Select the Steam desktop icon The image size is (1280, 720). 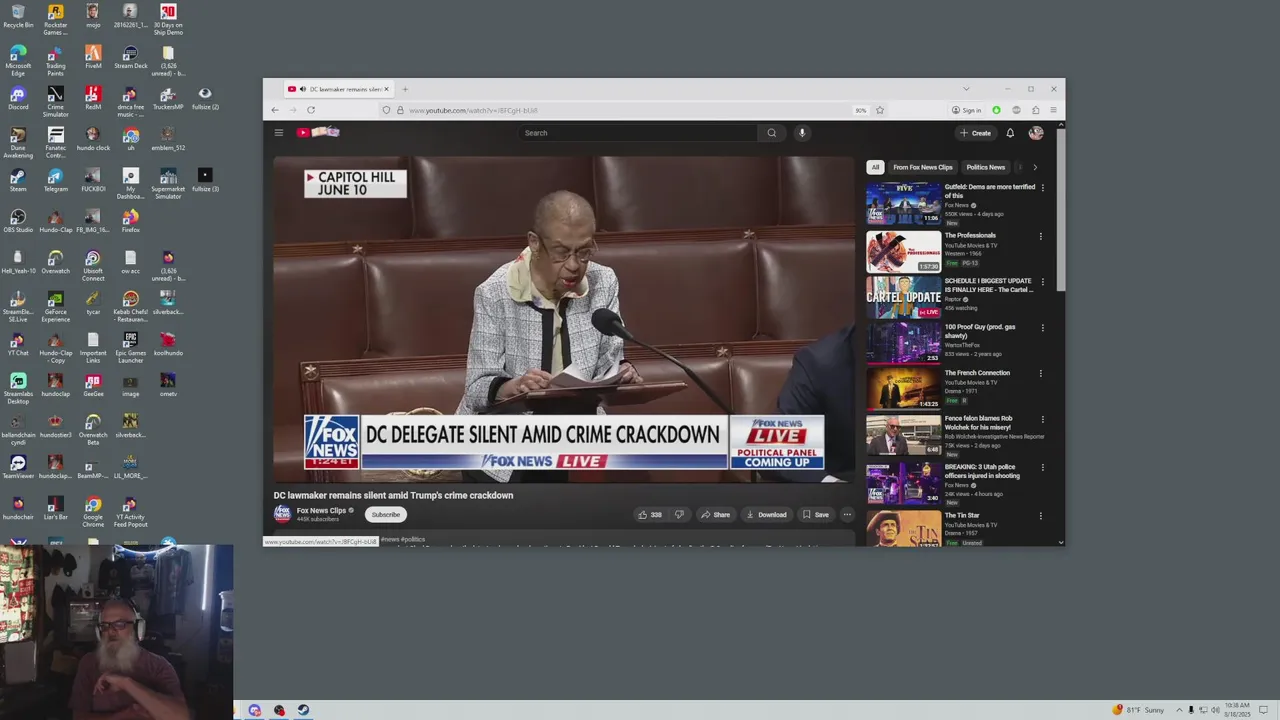(x=18, y=180)
